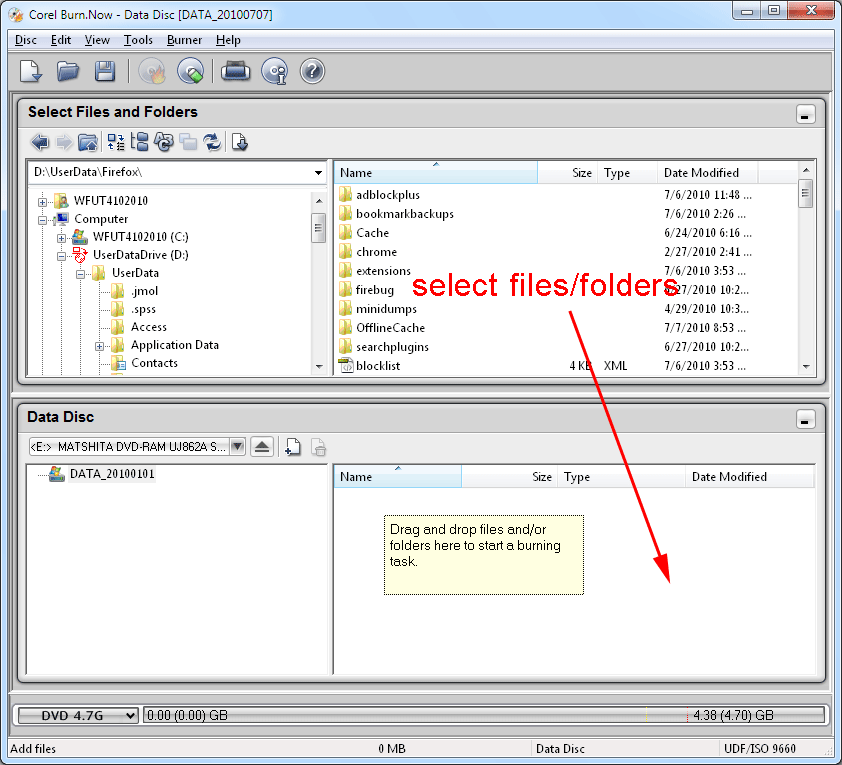Viewport: 842px width, 765px height.
Task: Eject the disc drive tray
Action: 262,447
